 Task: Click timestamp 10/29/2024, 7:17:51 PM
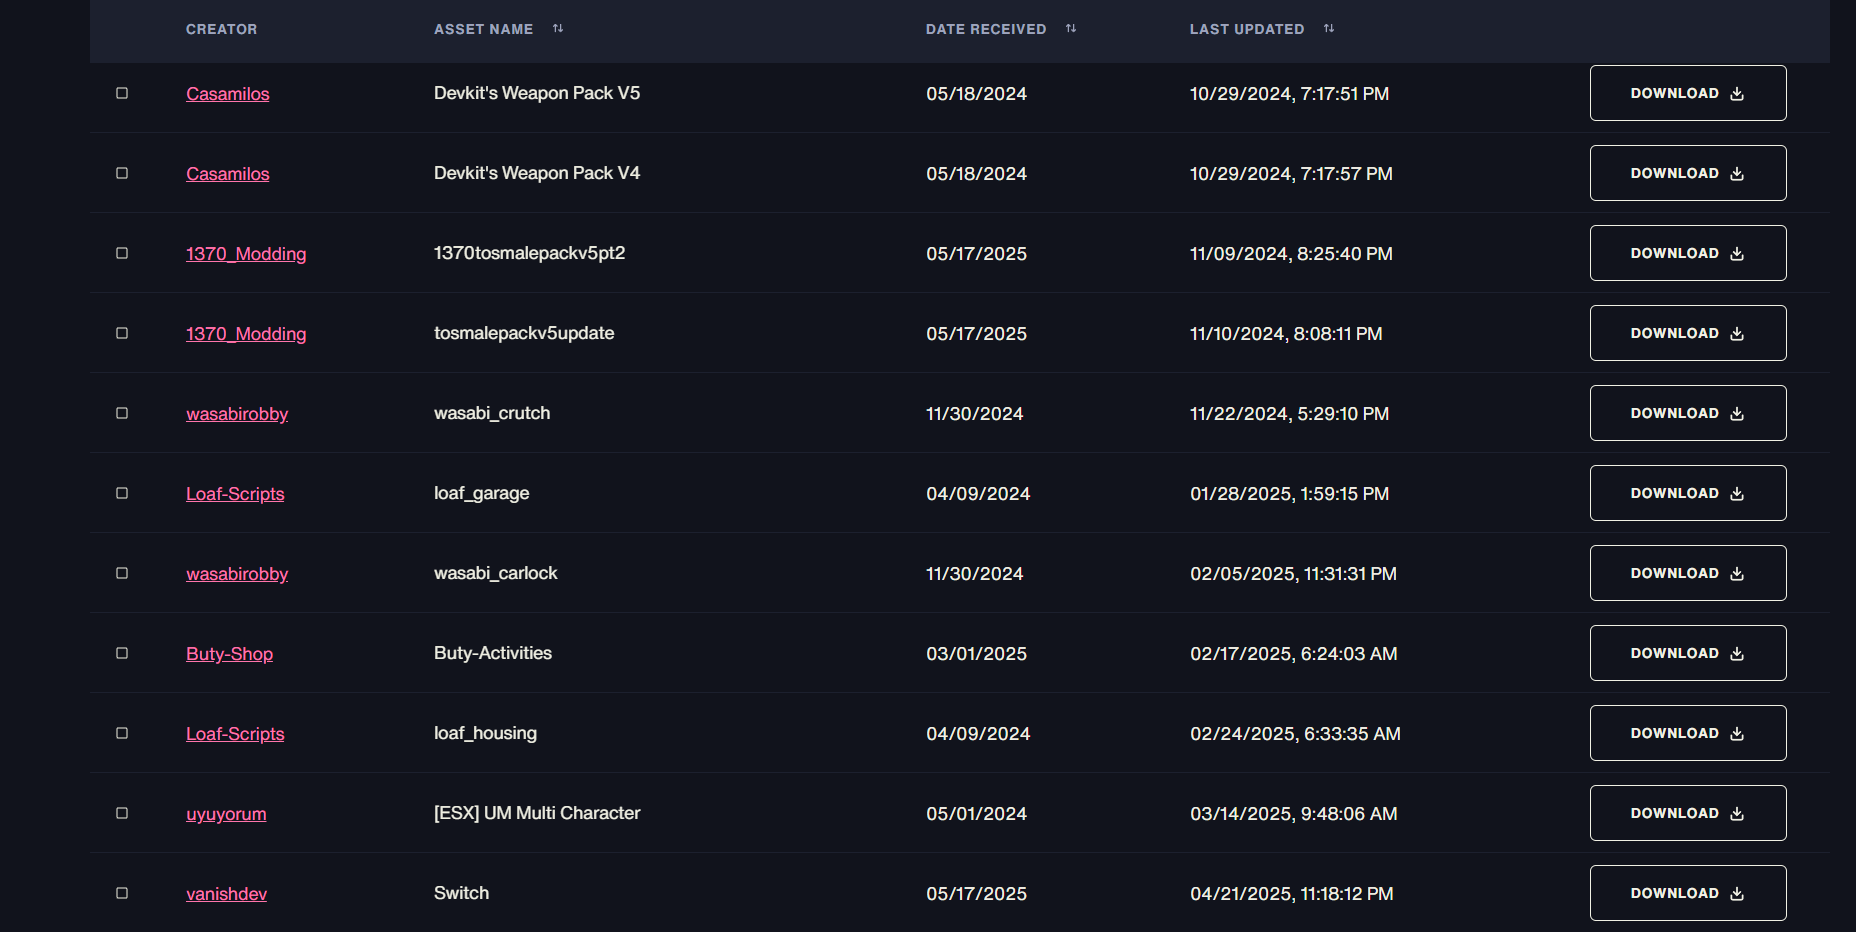[1289, 94]
